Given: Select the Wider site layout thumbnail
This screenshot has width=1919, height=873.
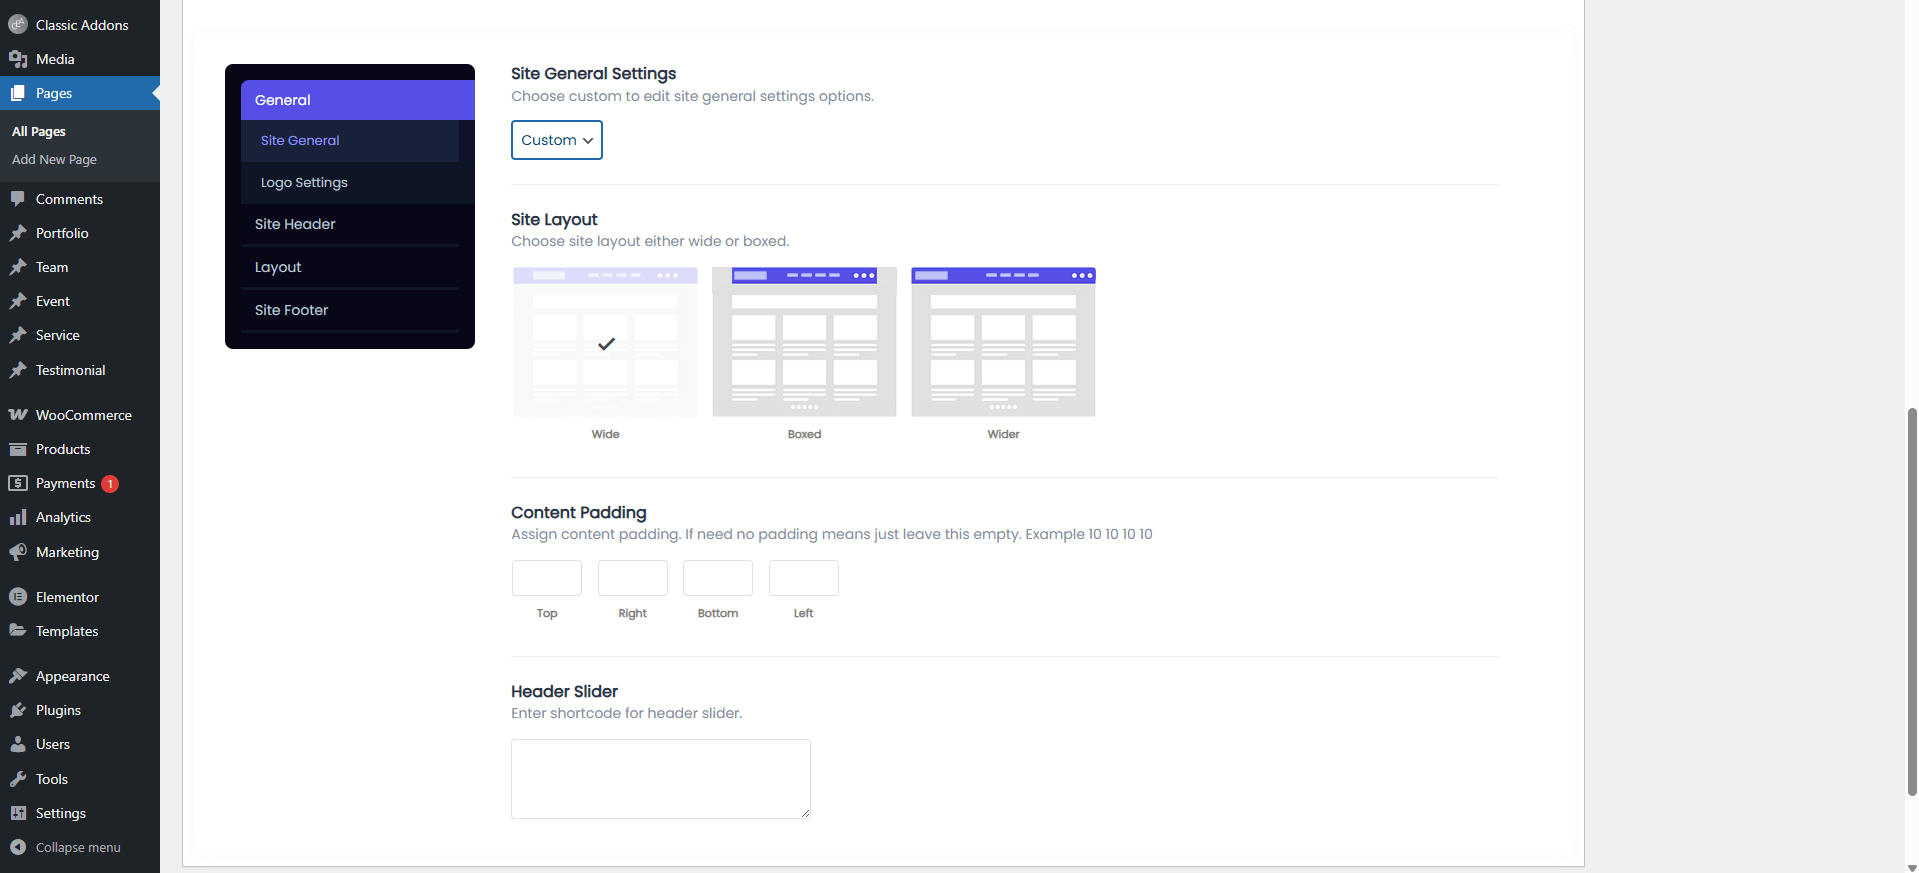Looking at the screenshot, I should tap(1003, 342).
